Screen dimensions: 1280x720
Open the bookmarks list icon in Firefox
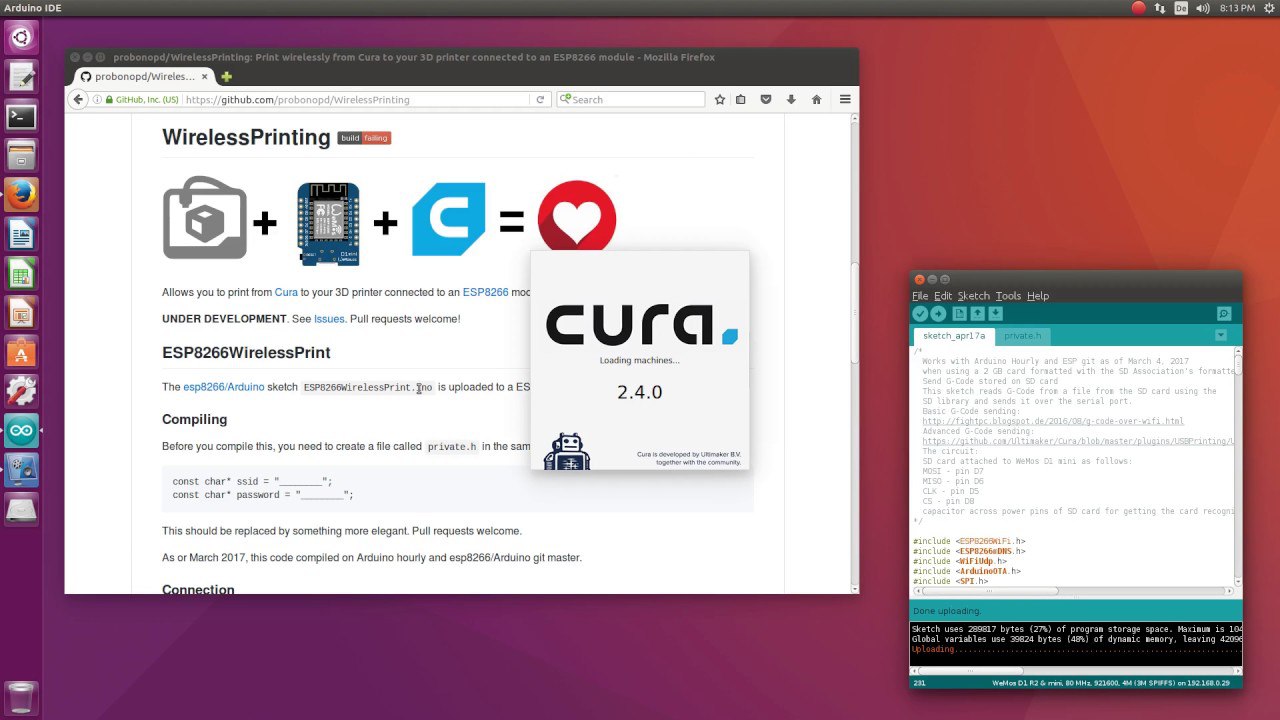coord(741,99)
